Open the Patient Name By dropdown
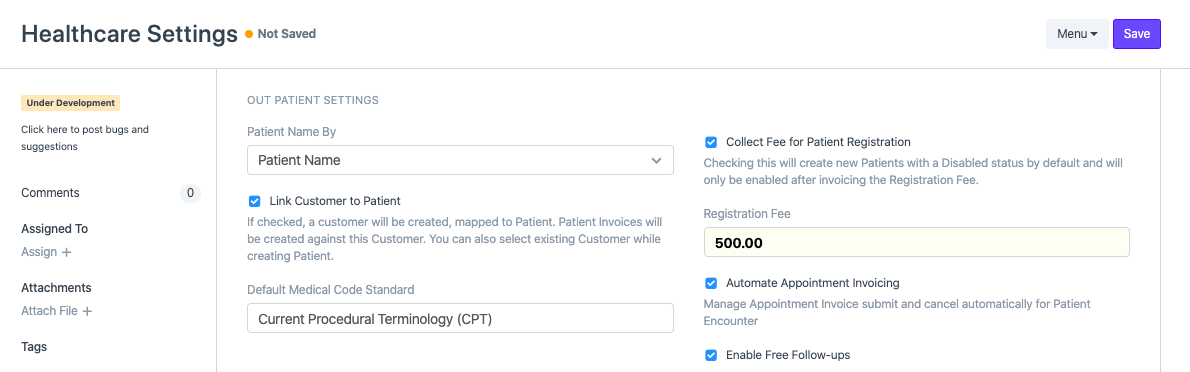 pyautogui.click(x=460, y=160)
